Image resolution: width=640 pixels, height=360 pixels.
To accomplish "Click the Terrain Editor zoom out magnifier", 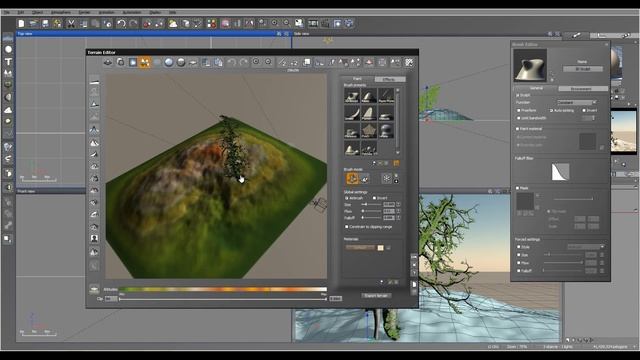I will [268, 62].
